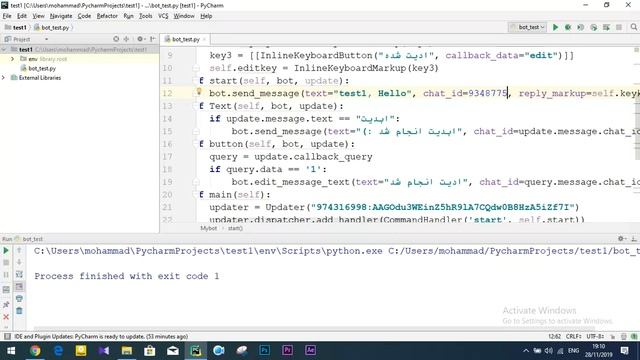Toggle Scroll to End in console
640x360 pixels.
click(19, 287)
